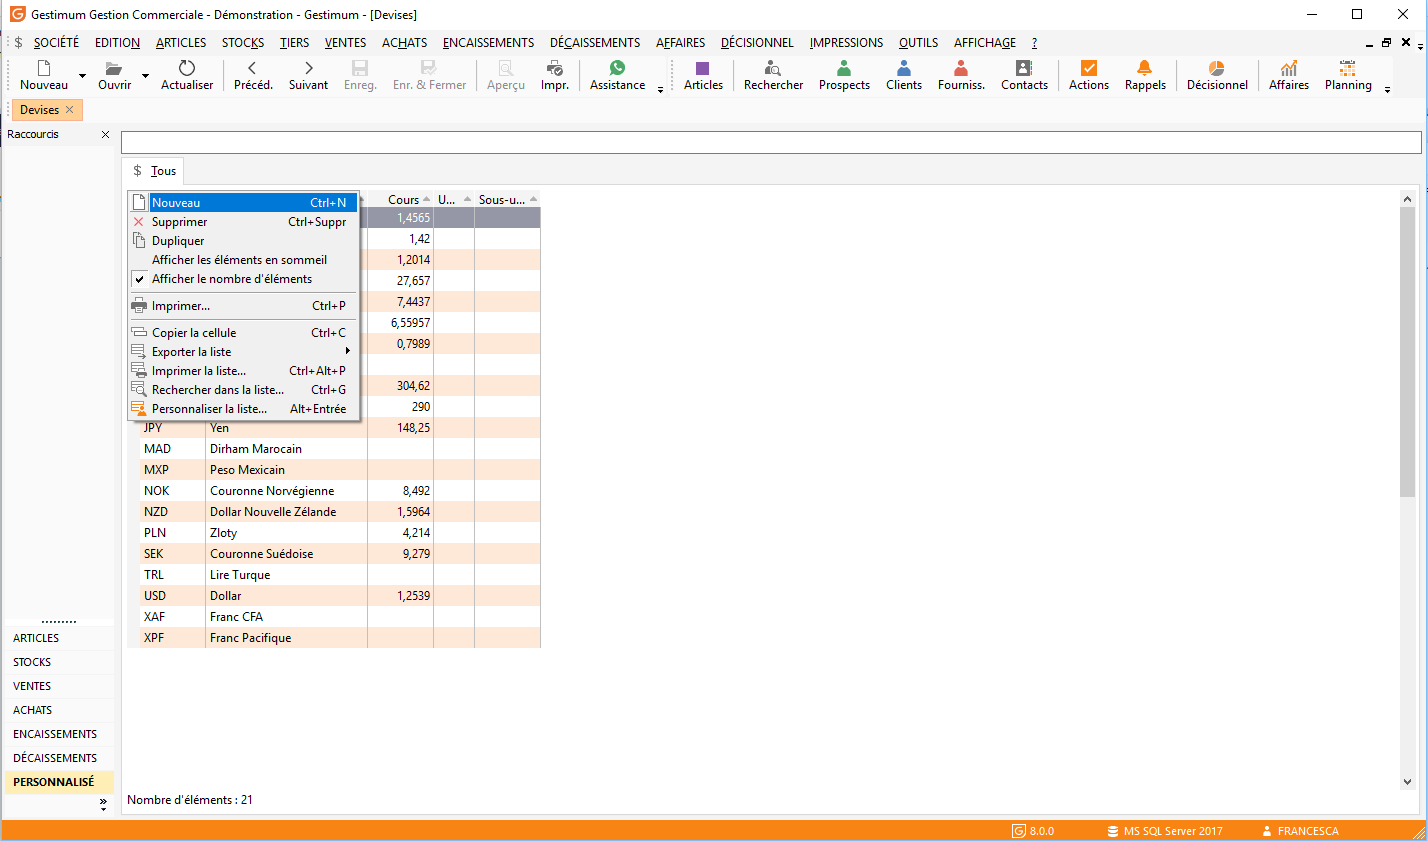Click the Rechercher search icon
The height and width of the screenshot is (841, 1428).
[x=773, y=68]
